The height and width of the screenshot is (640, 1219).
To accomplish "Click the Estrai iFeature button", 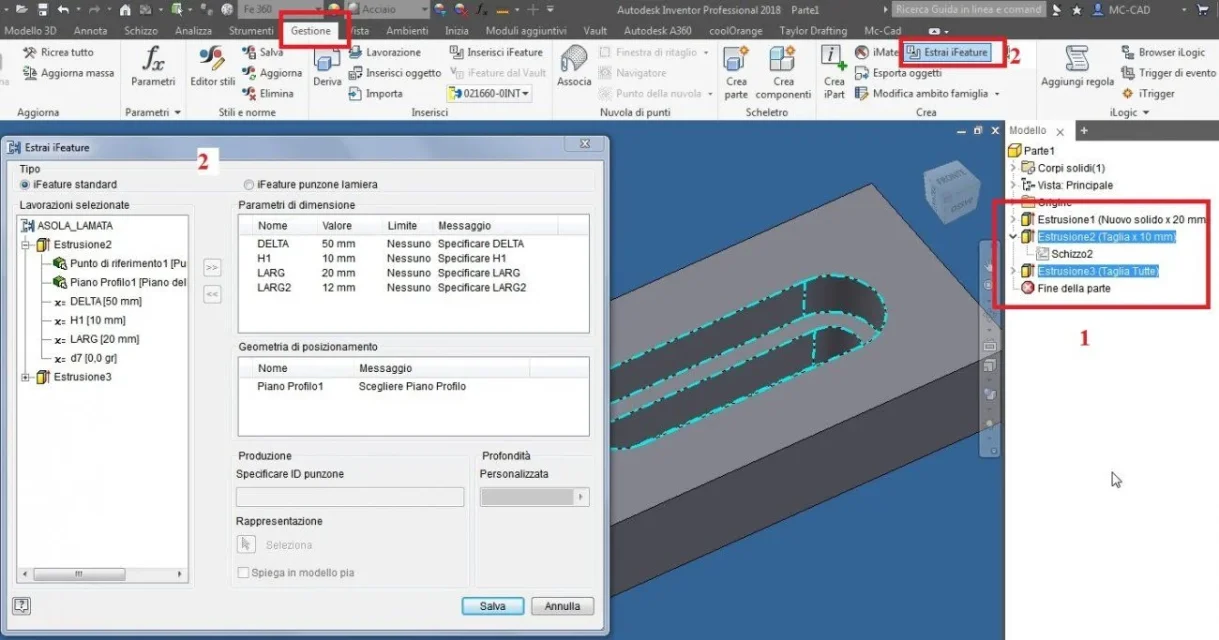I will (x=947, y=52).
